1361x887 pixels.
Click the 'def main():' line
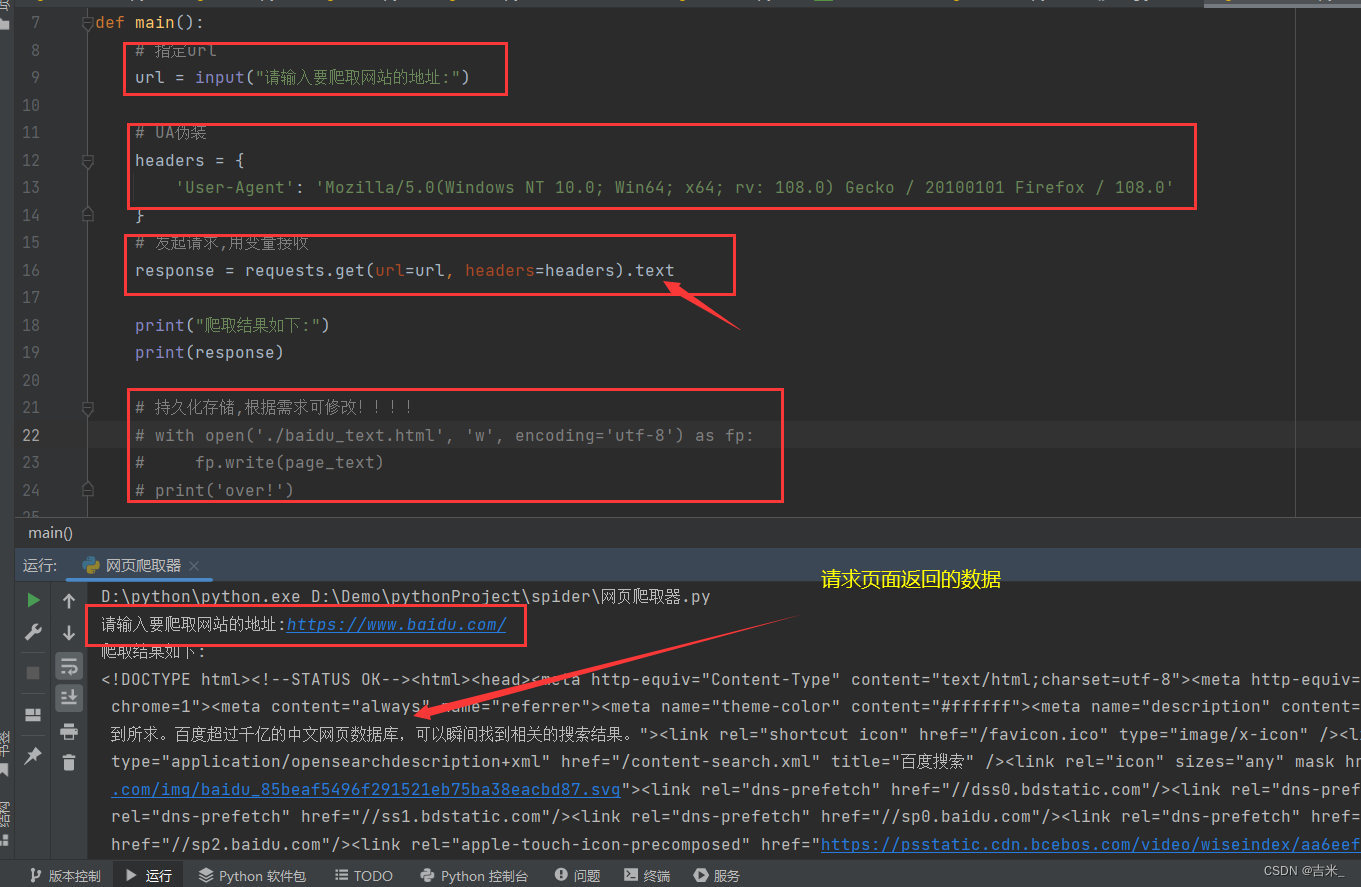click(150, 22)
